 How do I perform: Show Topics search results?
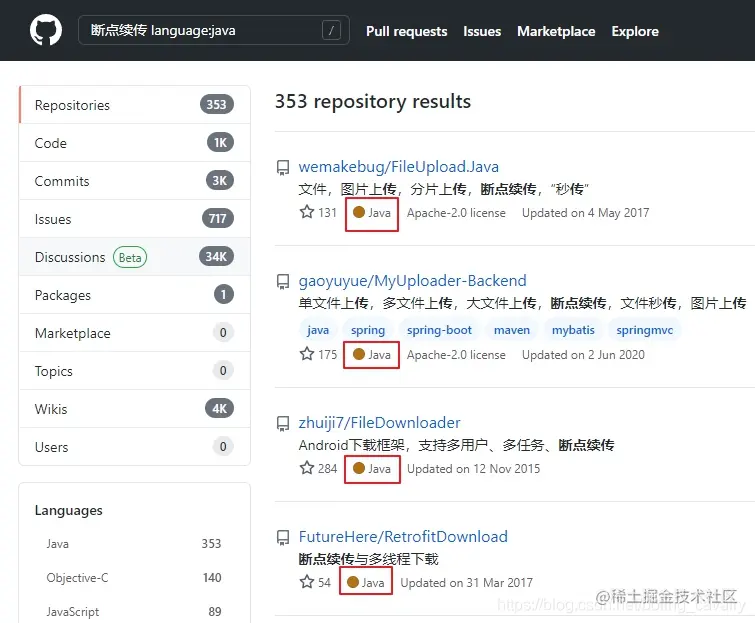click(135, 371)
